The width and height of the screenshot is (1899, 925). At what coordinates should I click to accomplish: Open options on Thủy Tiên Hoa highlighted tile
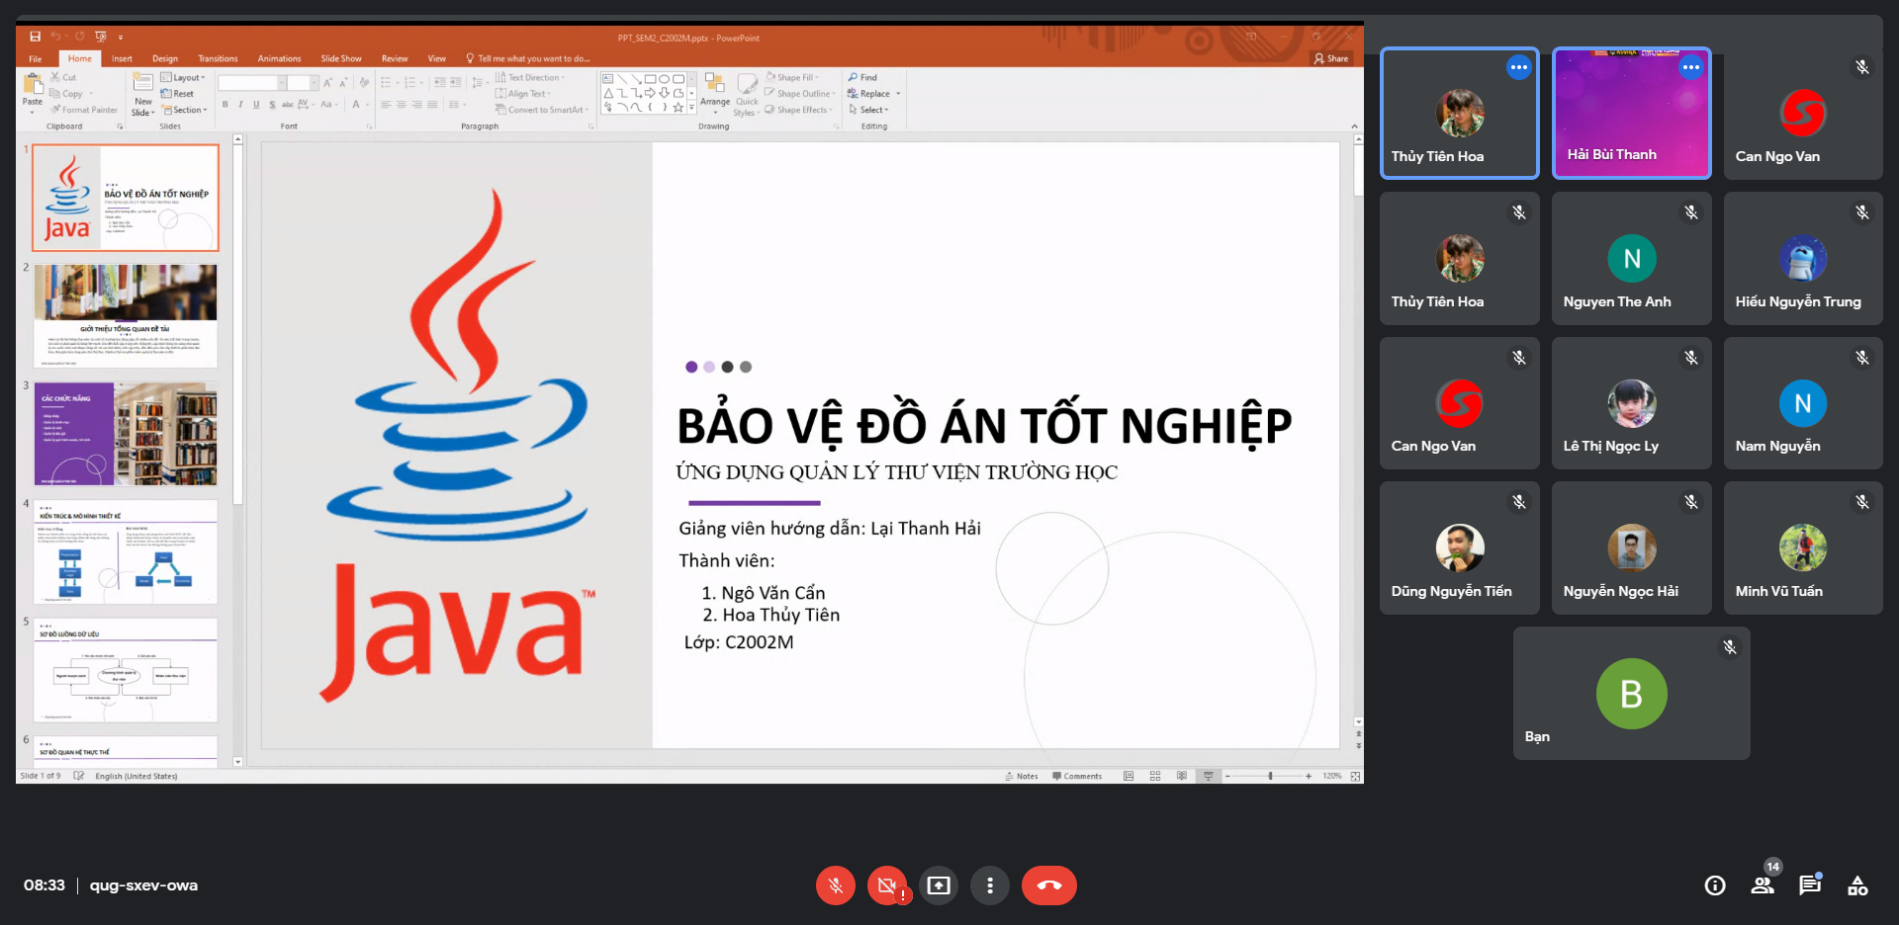[x=1519, y=68]
